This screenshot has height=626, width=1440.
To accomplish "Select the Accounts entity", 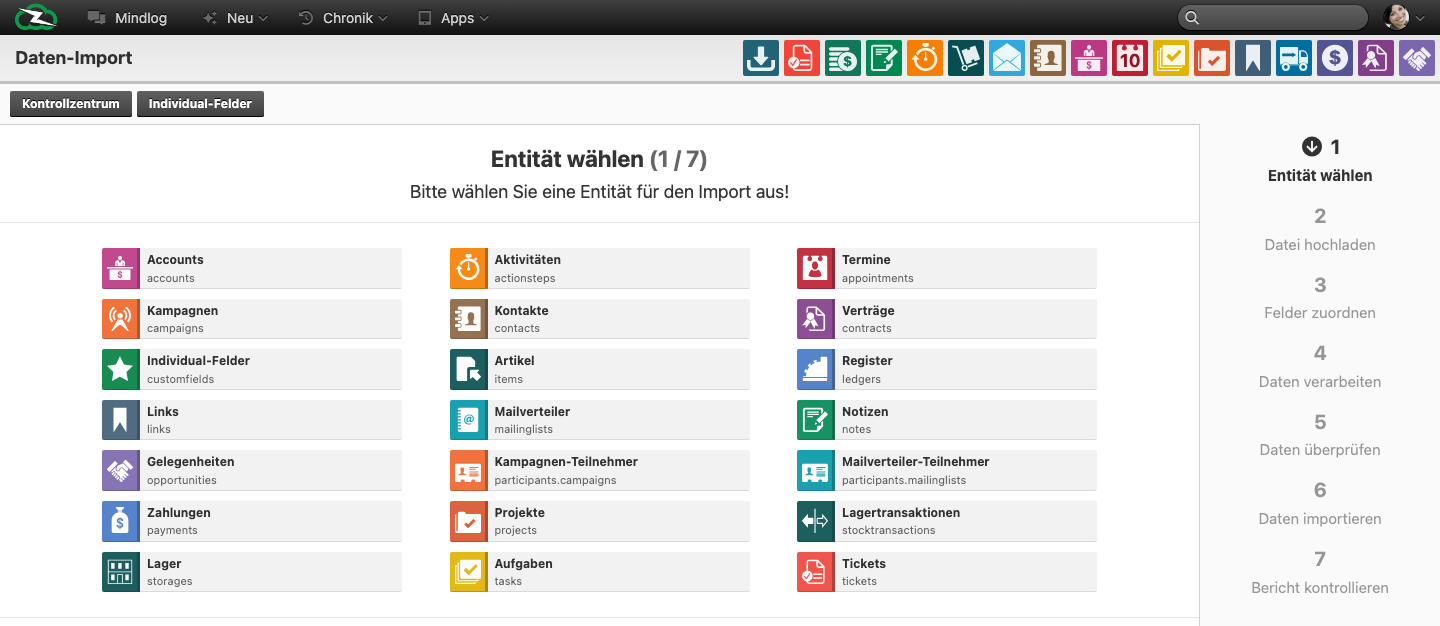I will (x=252, y=268).
